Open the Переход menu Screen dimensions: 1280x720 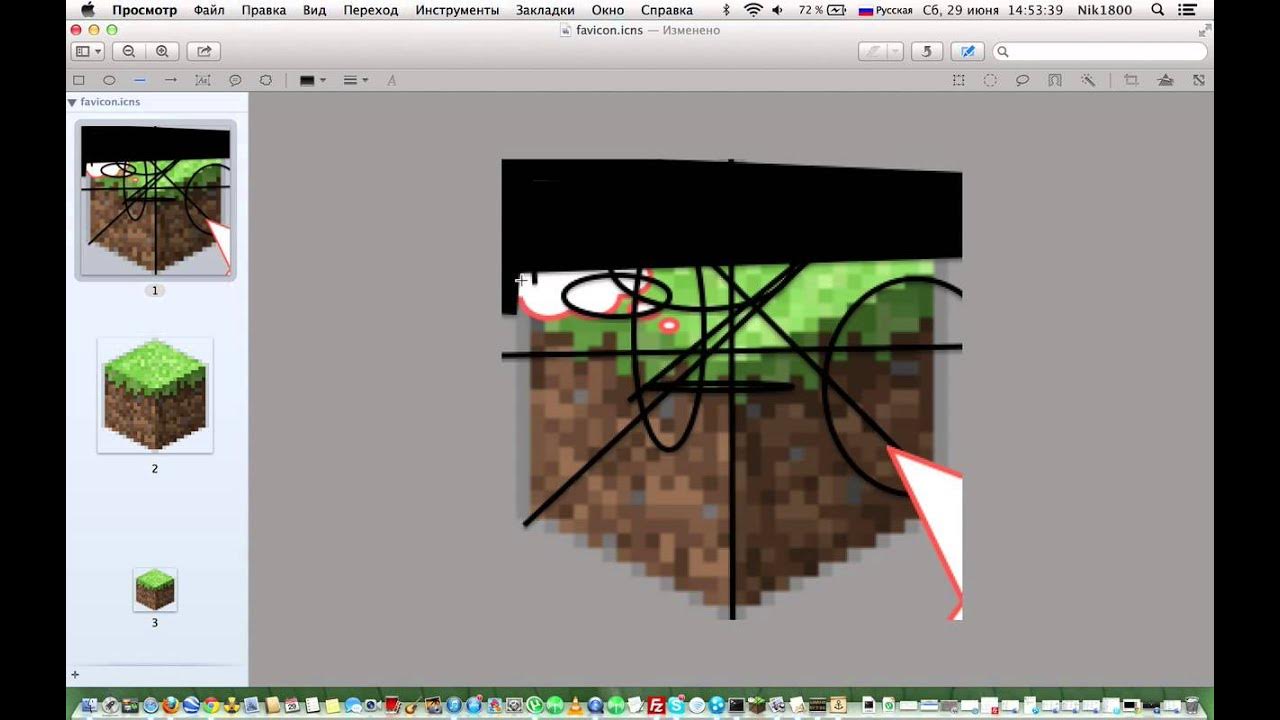[x=370, y=10]
